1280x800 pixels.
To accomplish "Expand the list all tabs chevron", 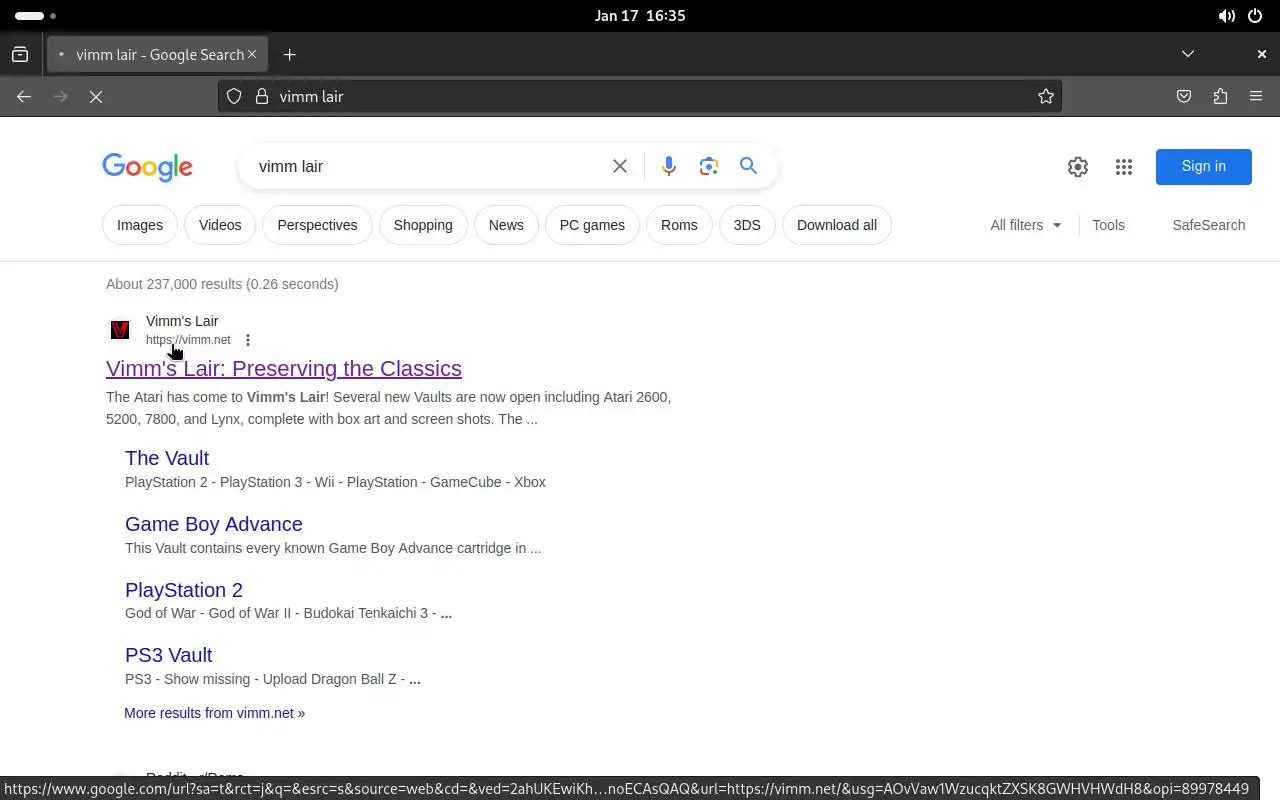I will pyautogui.click(x=1188, y=54).
